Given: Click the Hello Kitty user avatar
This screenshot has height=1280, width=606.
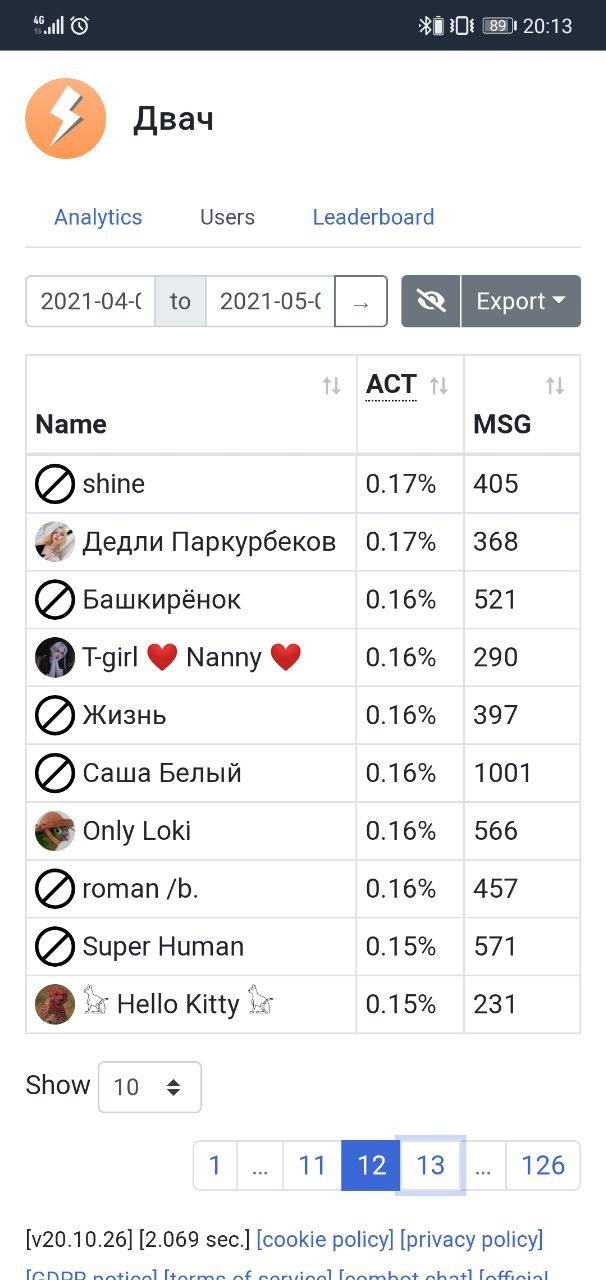Looking at the screenshot, I should click(x=55, y=1004).
